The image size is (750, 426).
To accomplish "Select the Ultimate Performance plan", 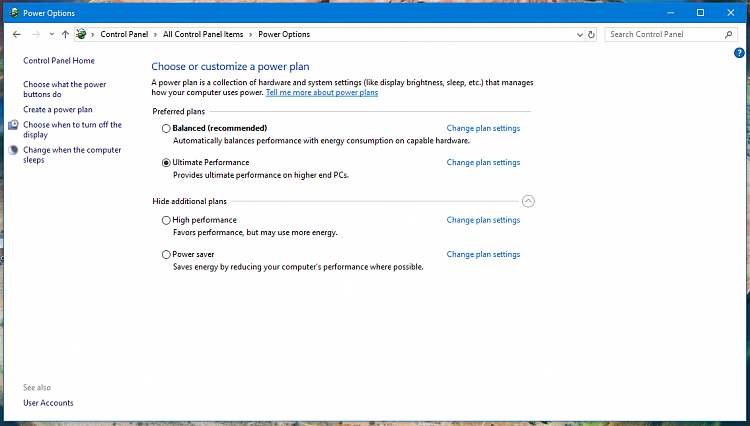I will tap(166, 163).
